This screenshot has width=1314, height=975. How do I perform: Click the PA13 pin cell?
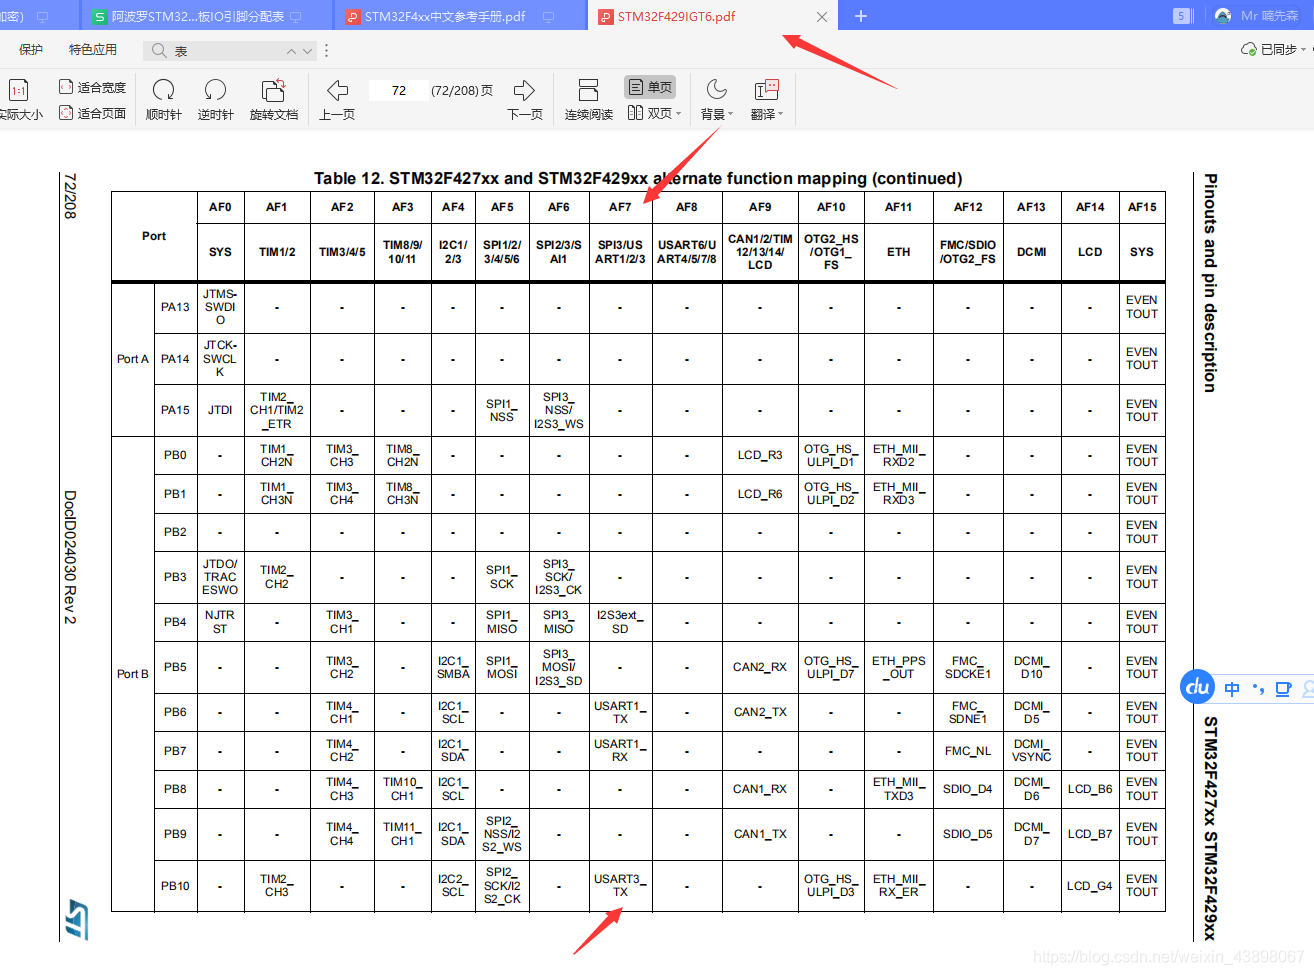click(175, 307)
